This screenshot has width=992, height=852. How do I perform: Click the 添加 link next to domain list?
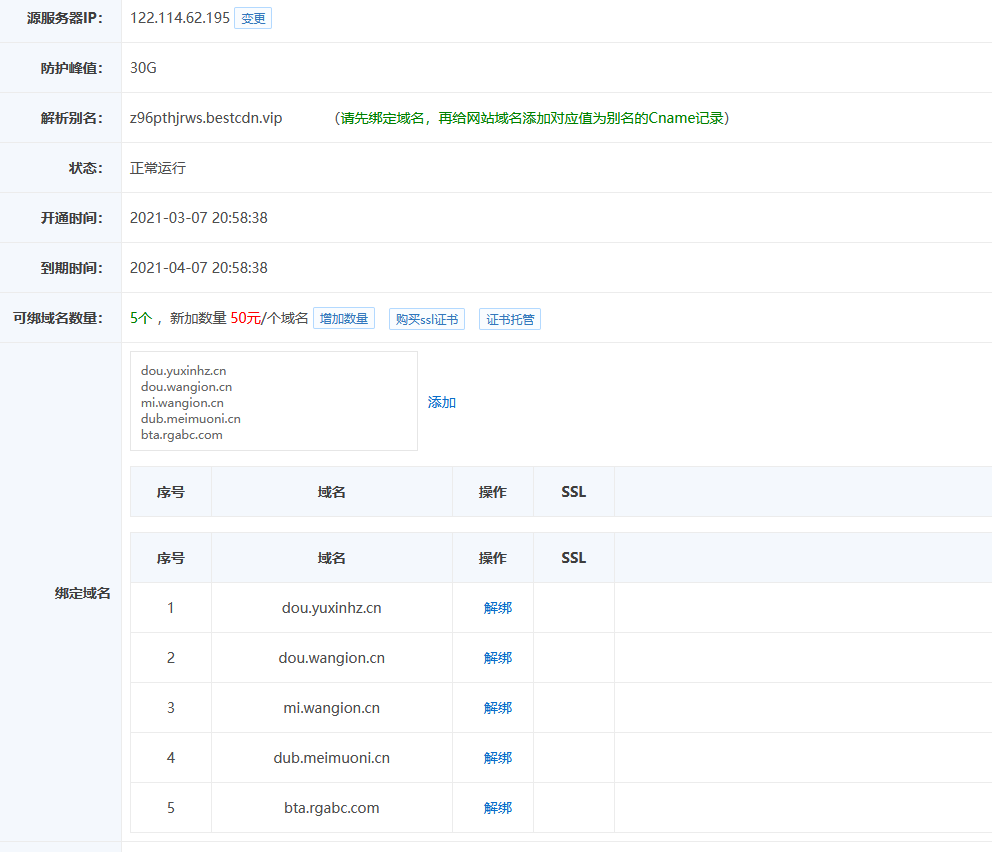tap(441, 402)
